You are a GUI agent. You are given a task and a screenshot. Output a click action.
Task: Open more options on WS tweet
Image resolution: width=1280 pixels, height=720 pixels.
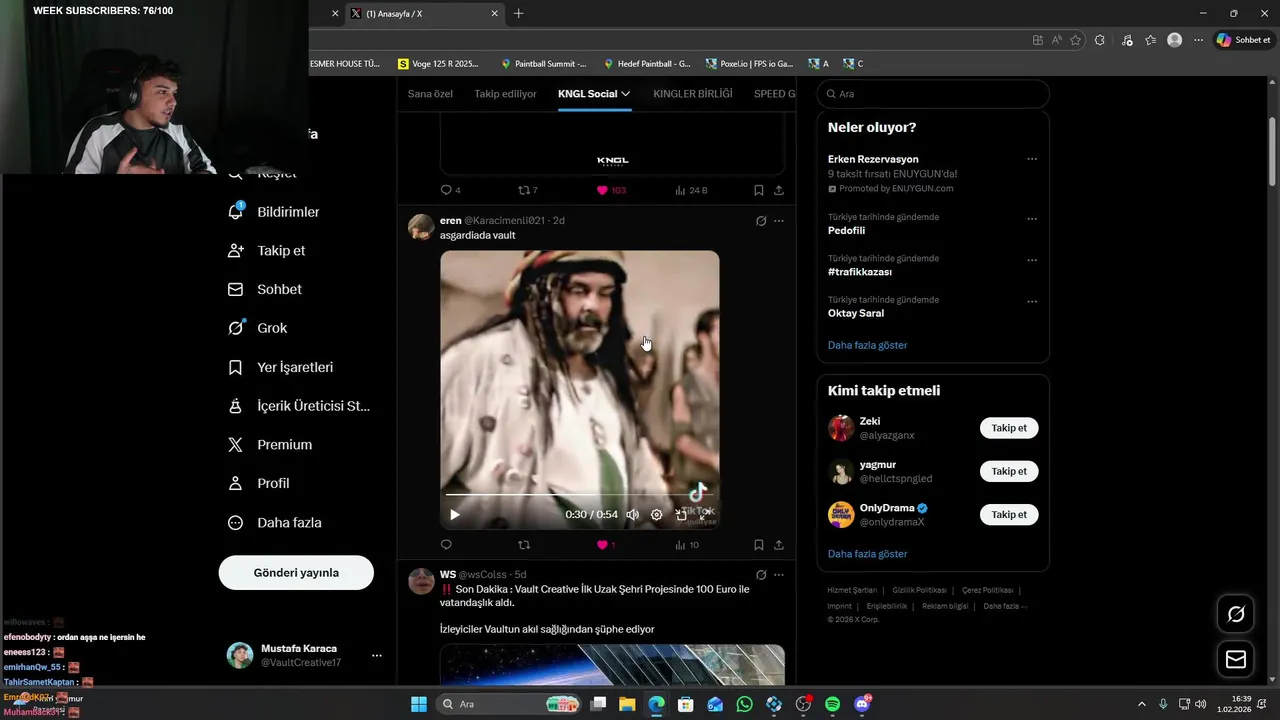click(779, 575)
